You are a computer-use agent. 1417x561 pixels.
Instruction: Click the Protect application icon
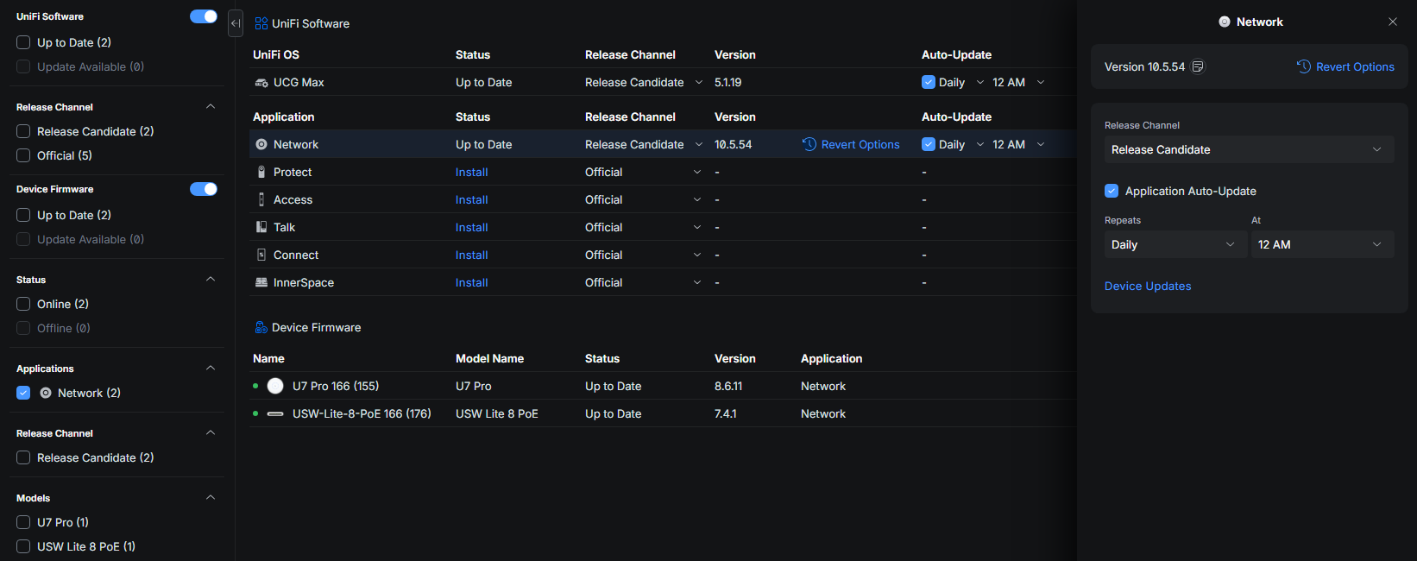tap(261, 172)
